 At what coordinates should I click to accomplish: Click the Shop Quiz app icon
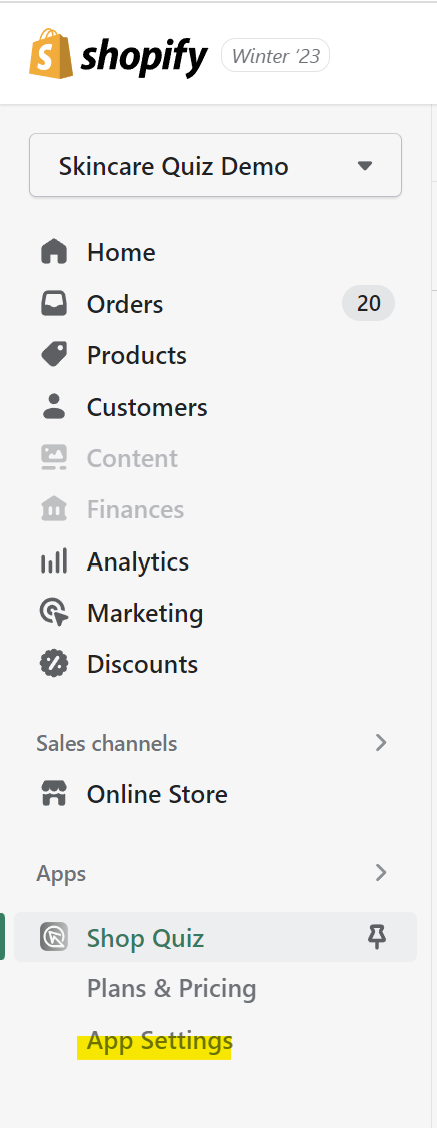tap(54, 937)
